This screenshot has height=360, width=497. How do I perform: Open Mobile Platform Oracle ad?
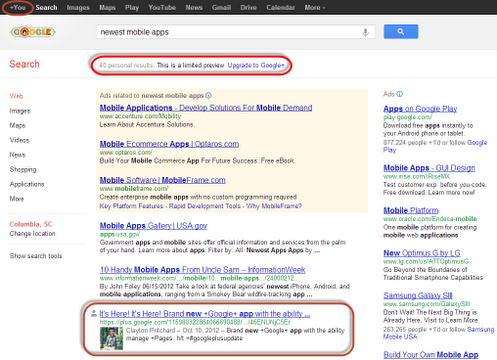click(x=411, y=211)
